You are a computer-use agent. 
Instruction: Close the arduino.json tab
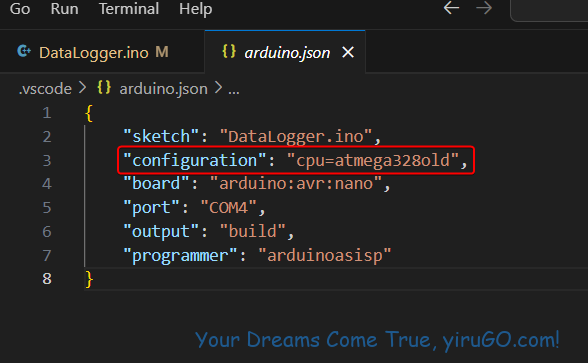tap(348, 52)
